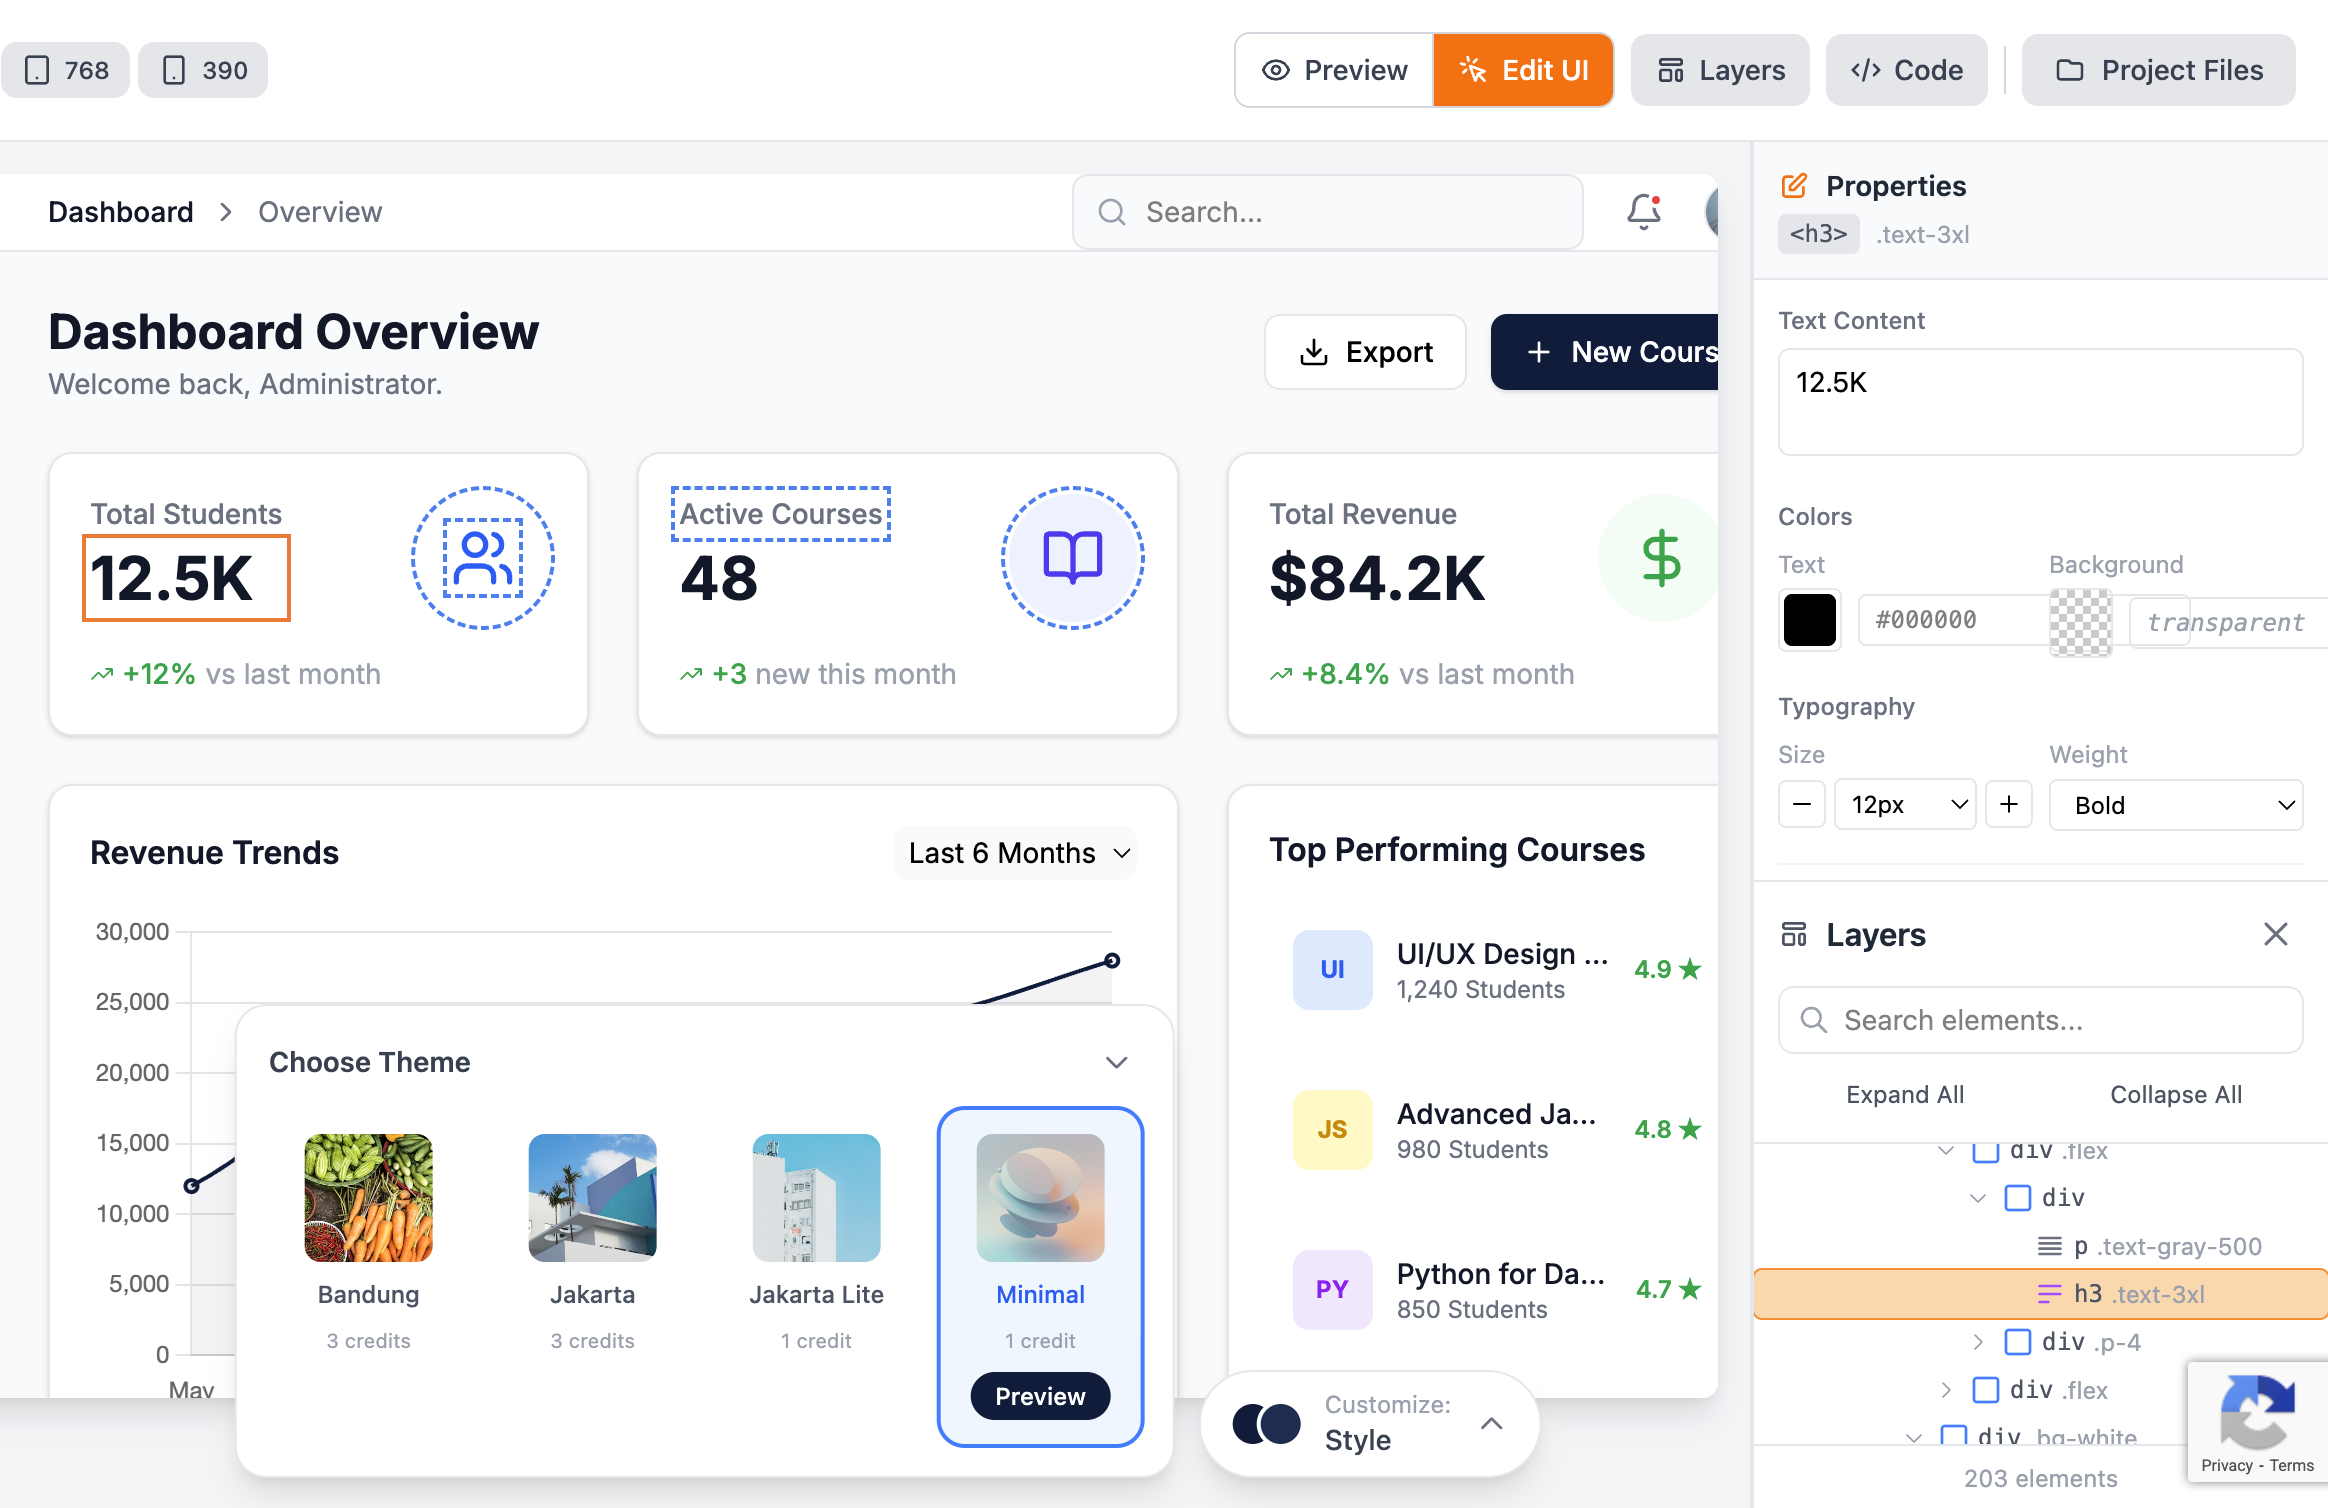Click the Export button

tap(1365, 352)
